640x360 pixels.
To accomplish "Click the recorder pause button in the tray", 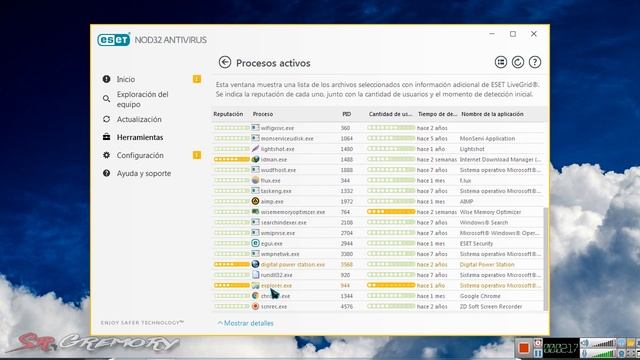I will click(538, 353).
